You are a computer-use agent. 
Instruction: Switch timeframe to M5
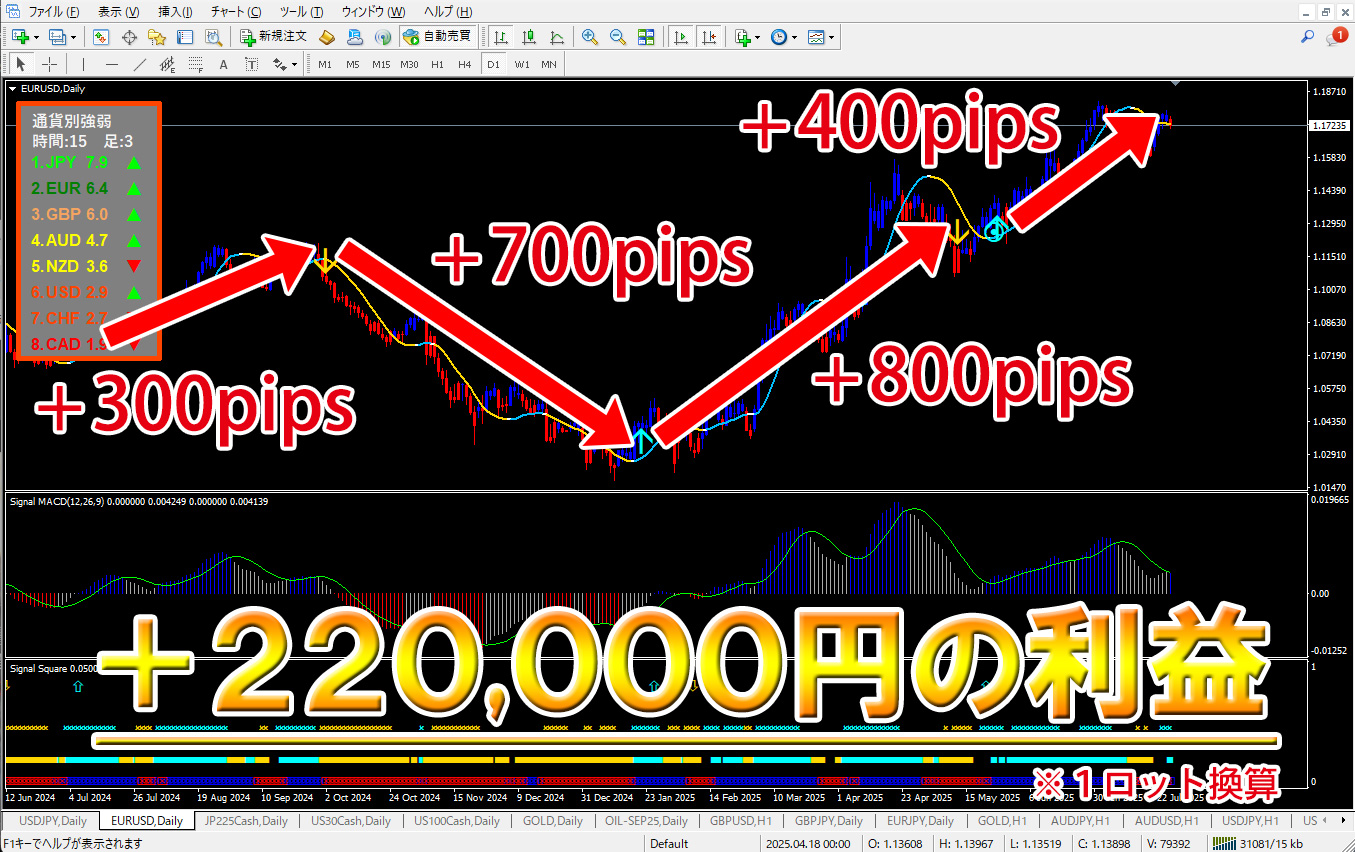pos(353,64)
